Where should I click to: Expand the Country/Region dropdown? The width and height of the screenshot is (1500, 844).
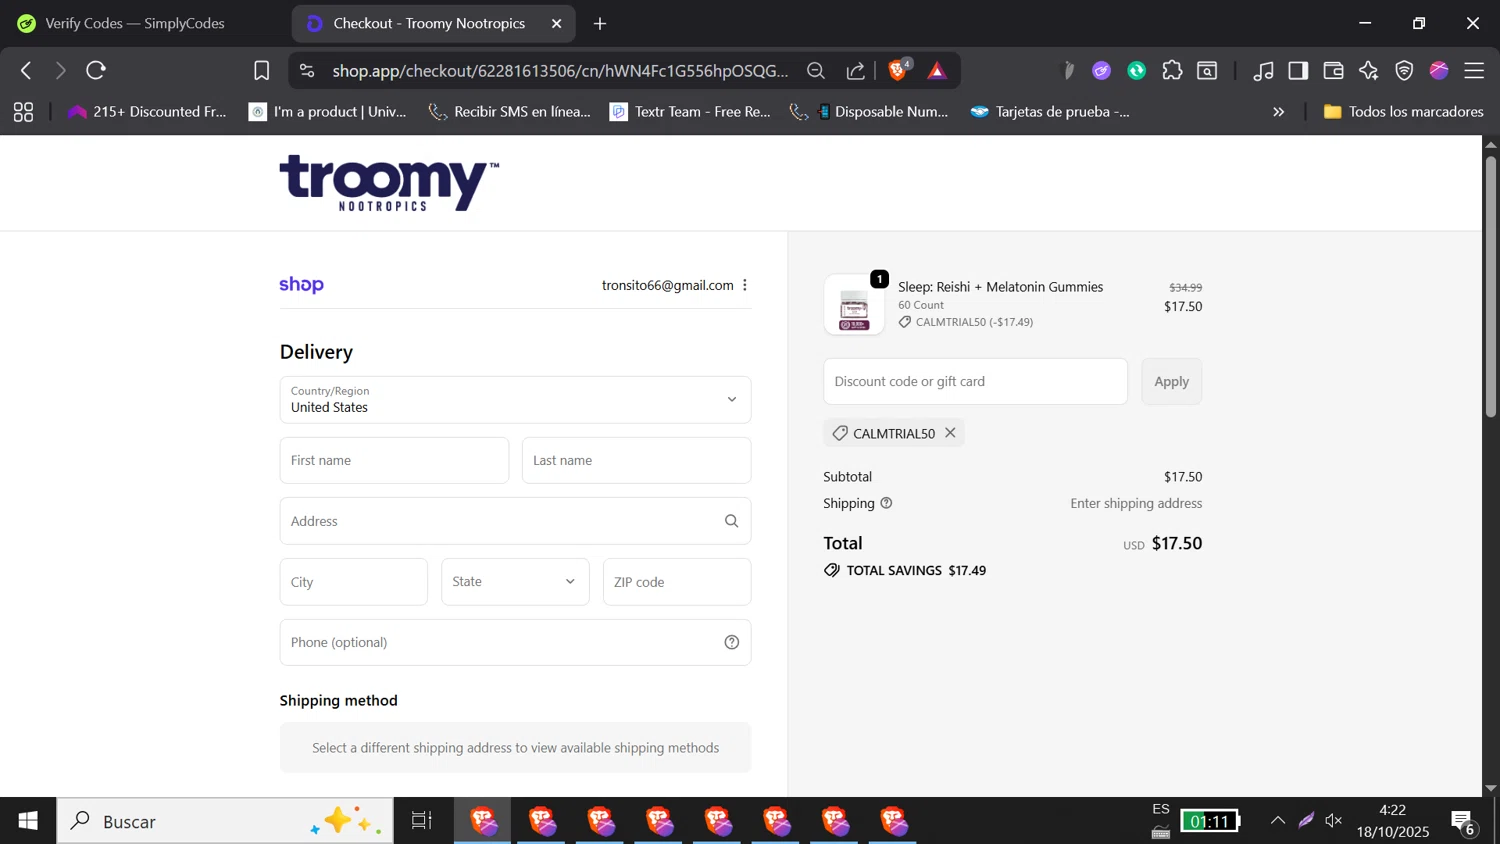coord(515,400)
